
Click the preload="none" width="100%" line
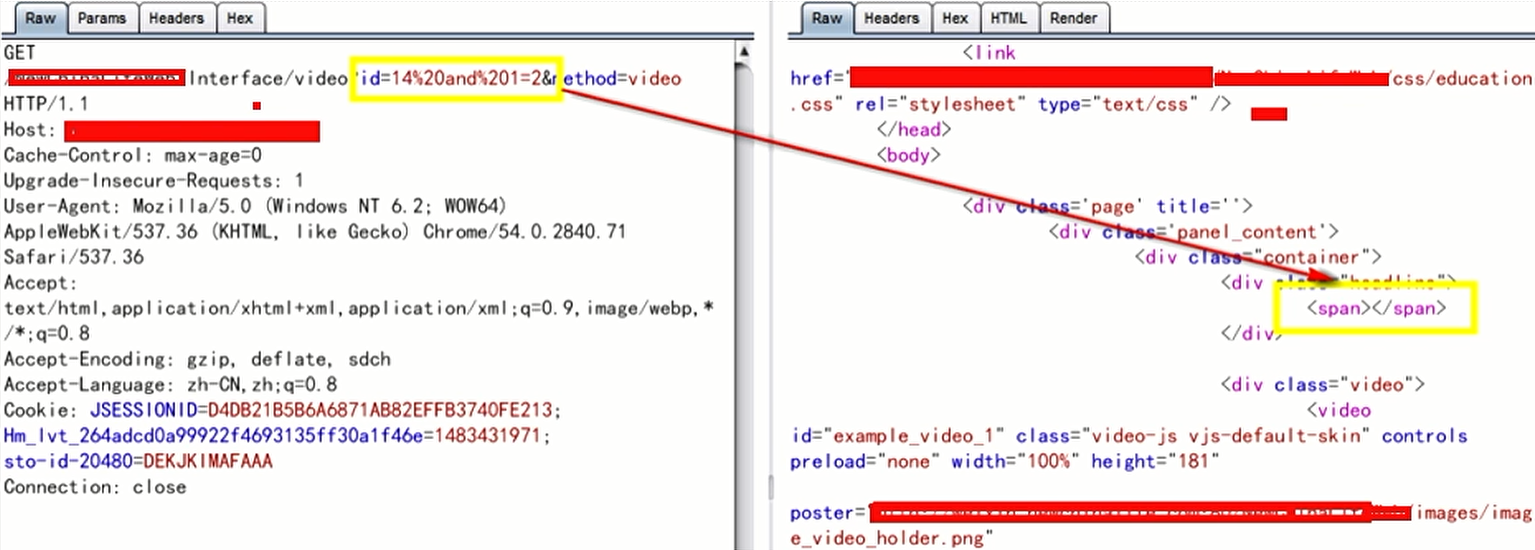click(x=1005, y=462)
